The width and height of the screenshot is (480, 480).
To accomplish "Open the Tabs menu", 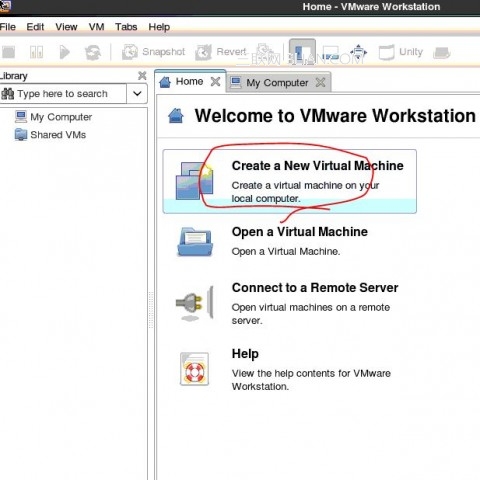I will pos(126,27).
